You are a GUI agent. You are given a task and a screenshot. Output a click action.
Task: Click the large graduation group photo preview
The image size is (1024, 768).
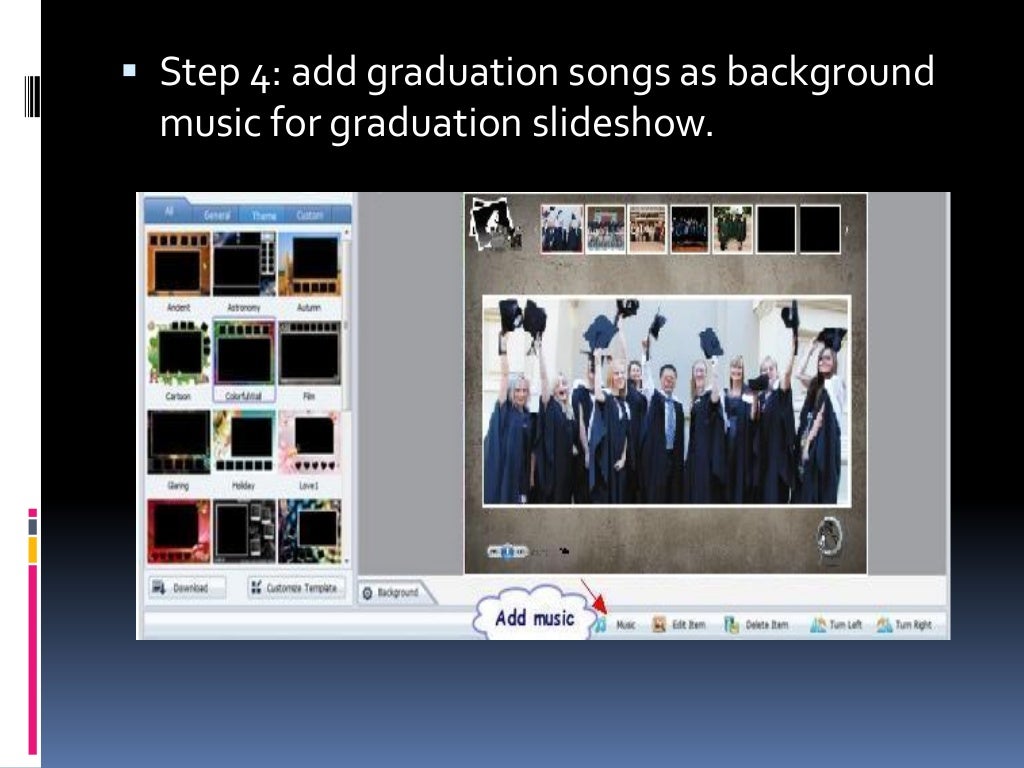coord(666,400)
